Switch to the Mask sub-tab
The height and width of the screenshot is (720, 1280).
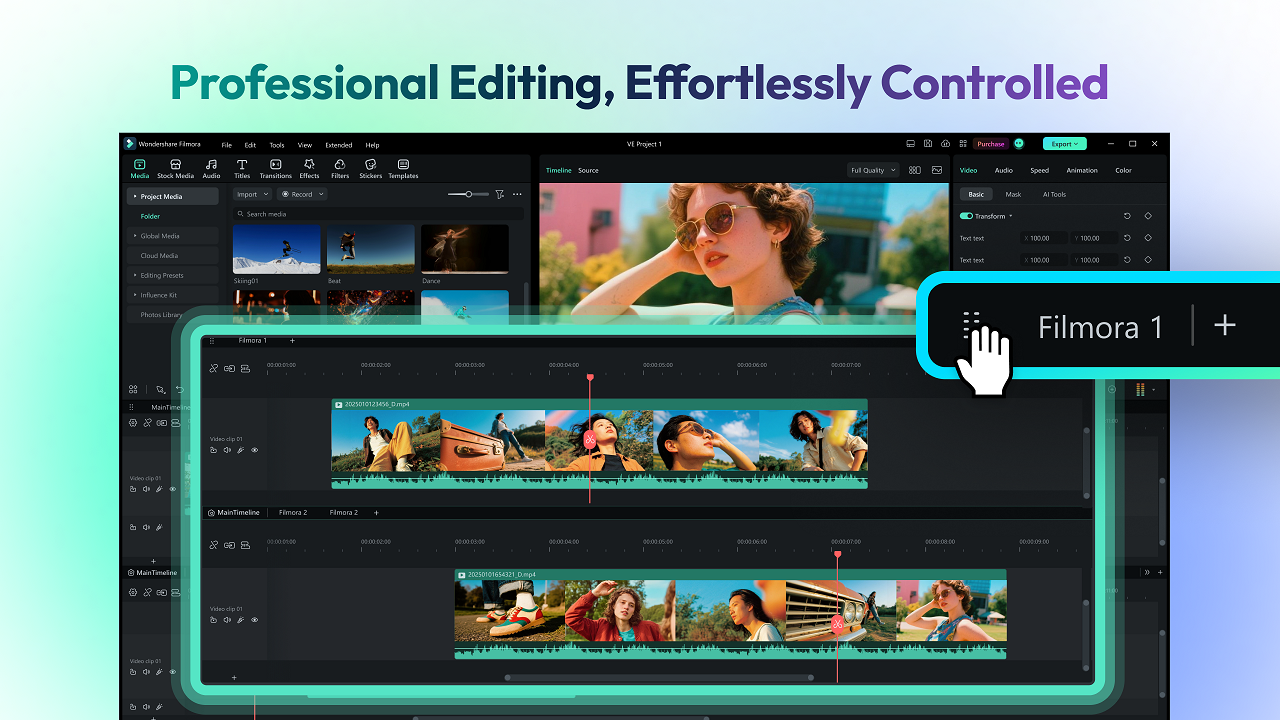[1013, 194]
